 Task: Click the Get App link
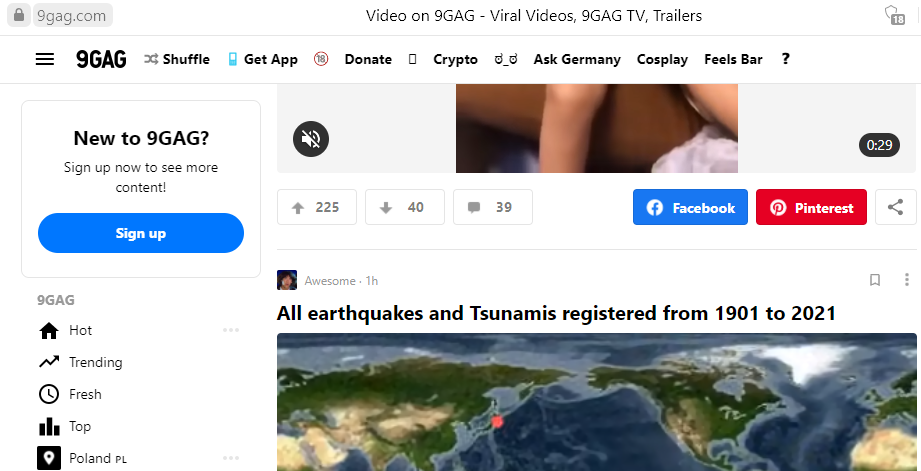(263, 59)
